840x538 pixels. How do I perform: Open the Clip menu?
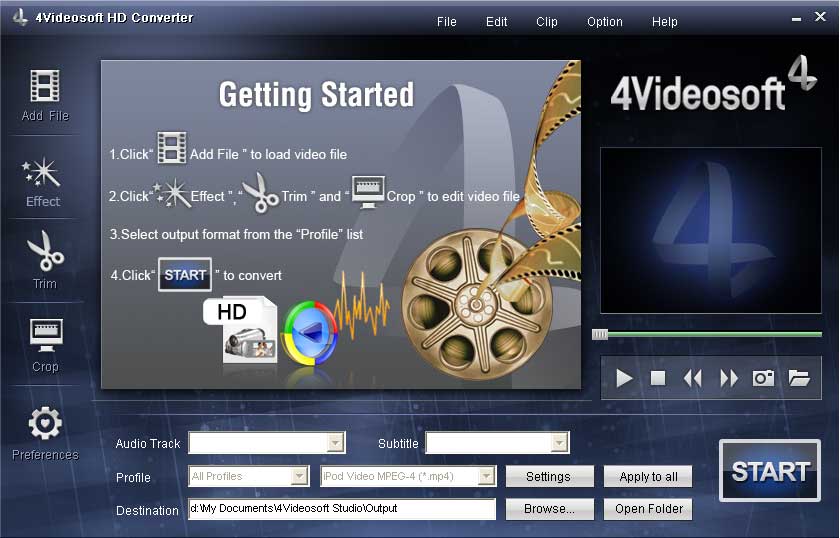546,21
